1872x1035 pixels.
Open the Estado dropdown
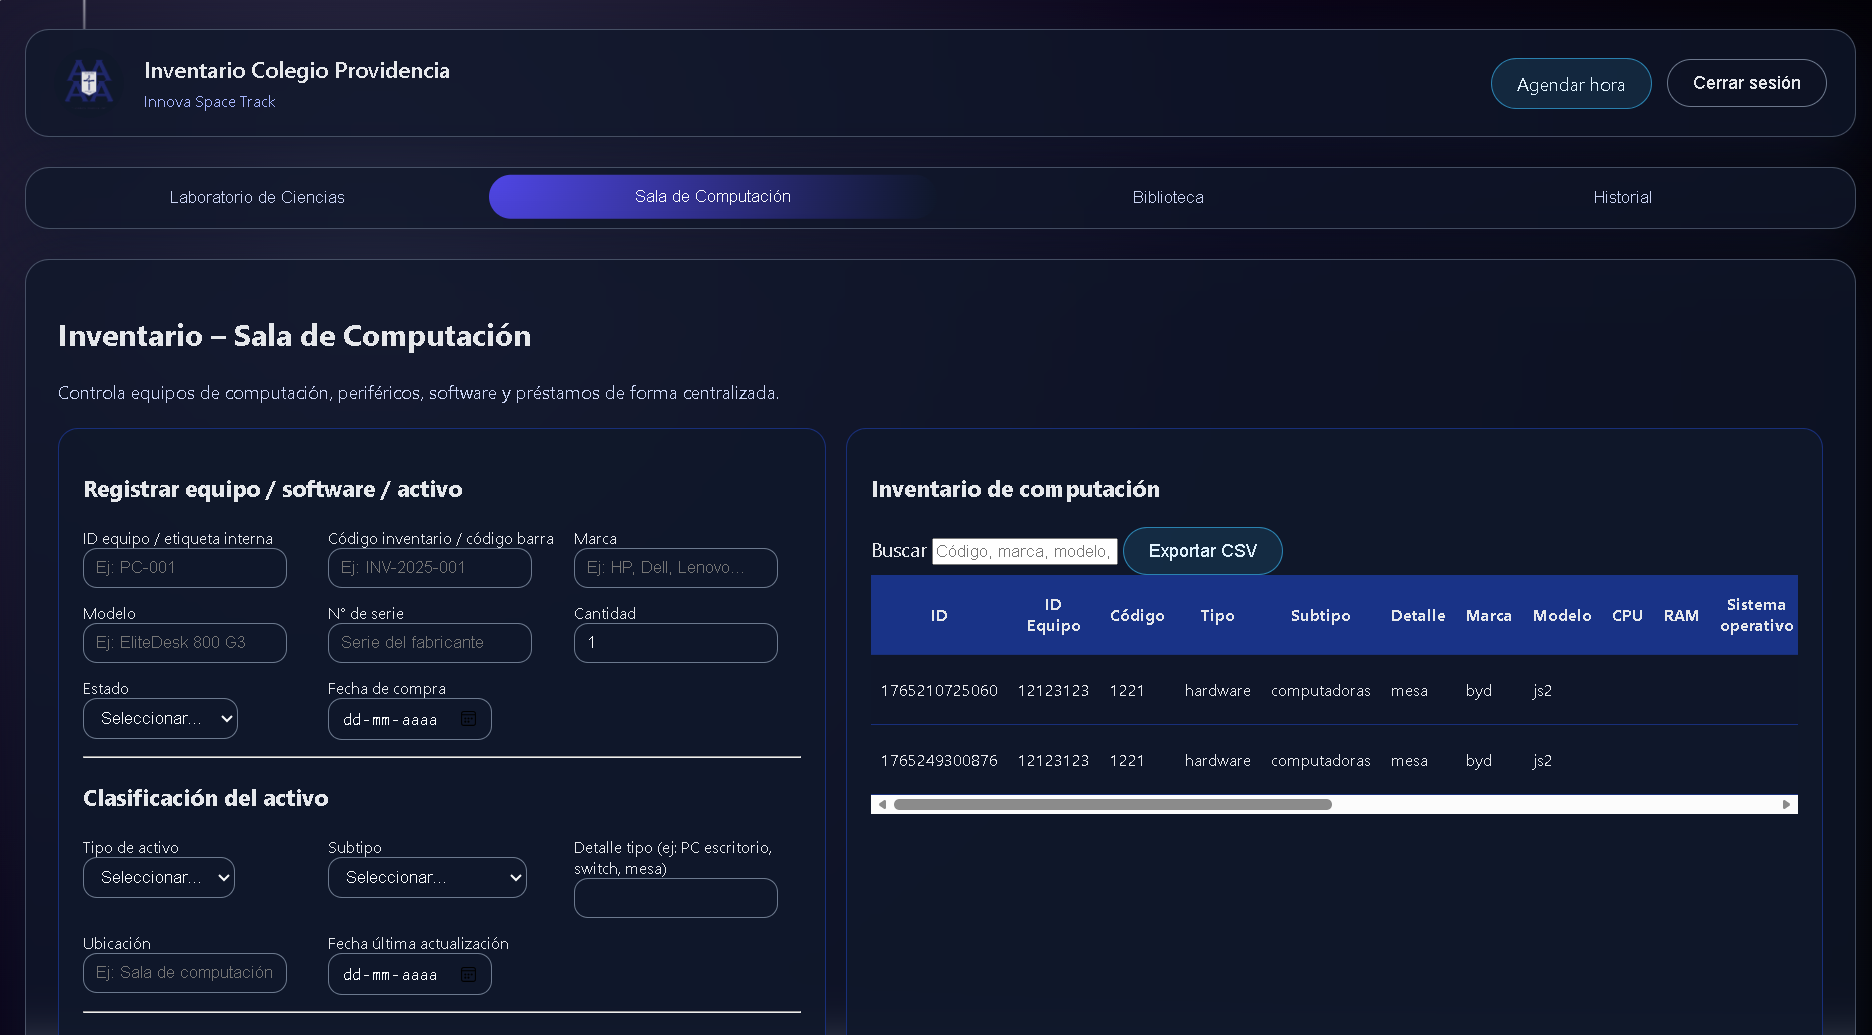pyautogui.click(x=160, y=718)
